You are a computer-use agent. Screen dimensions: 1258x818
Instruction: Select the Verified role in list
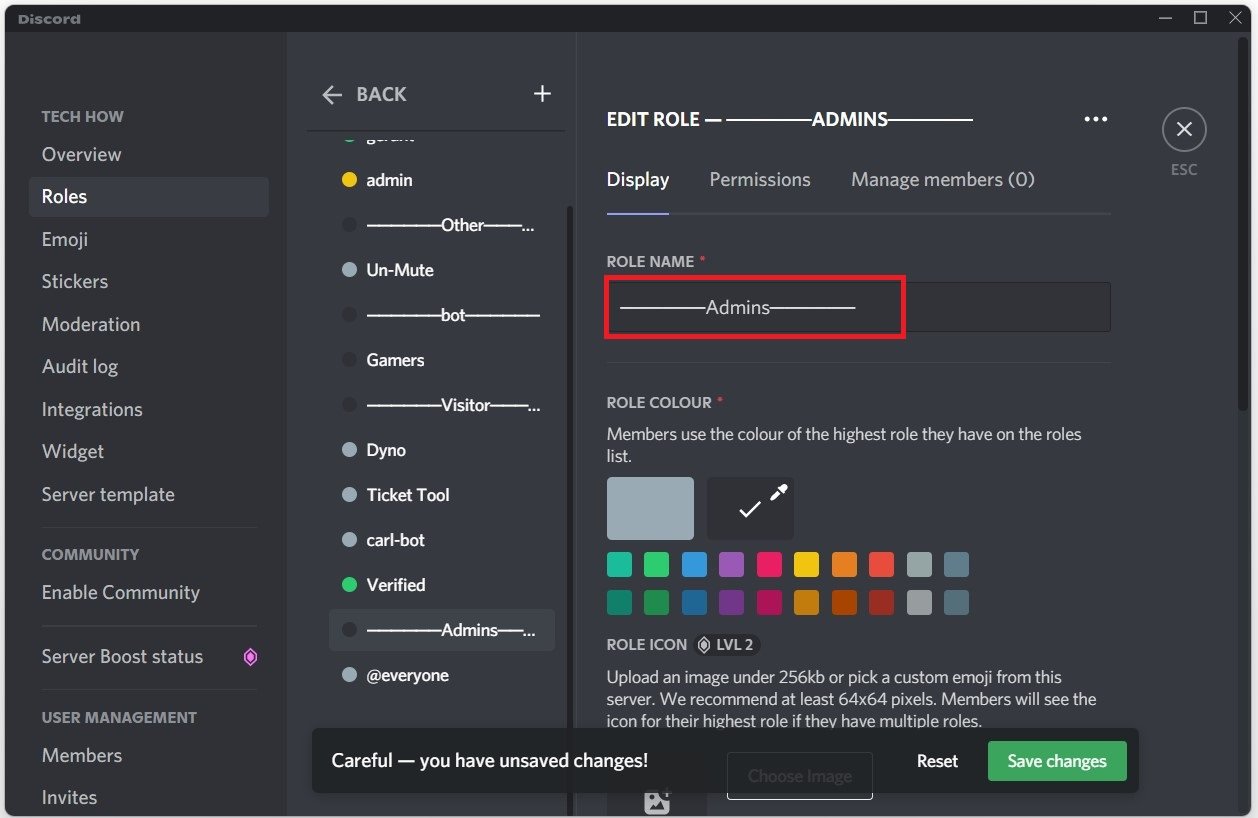395,585
